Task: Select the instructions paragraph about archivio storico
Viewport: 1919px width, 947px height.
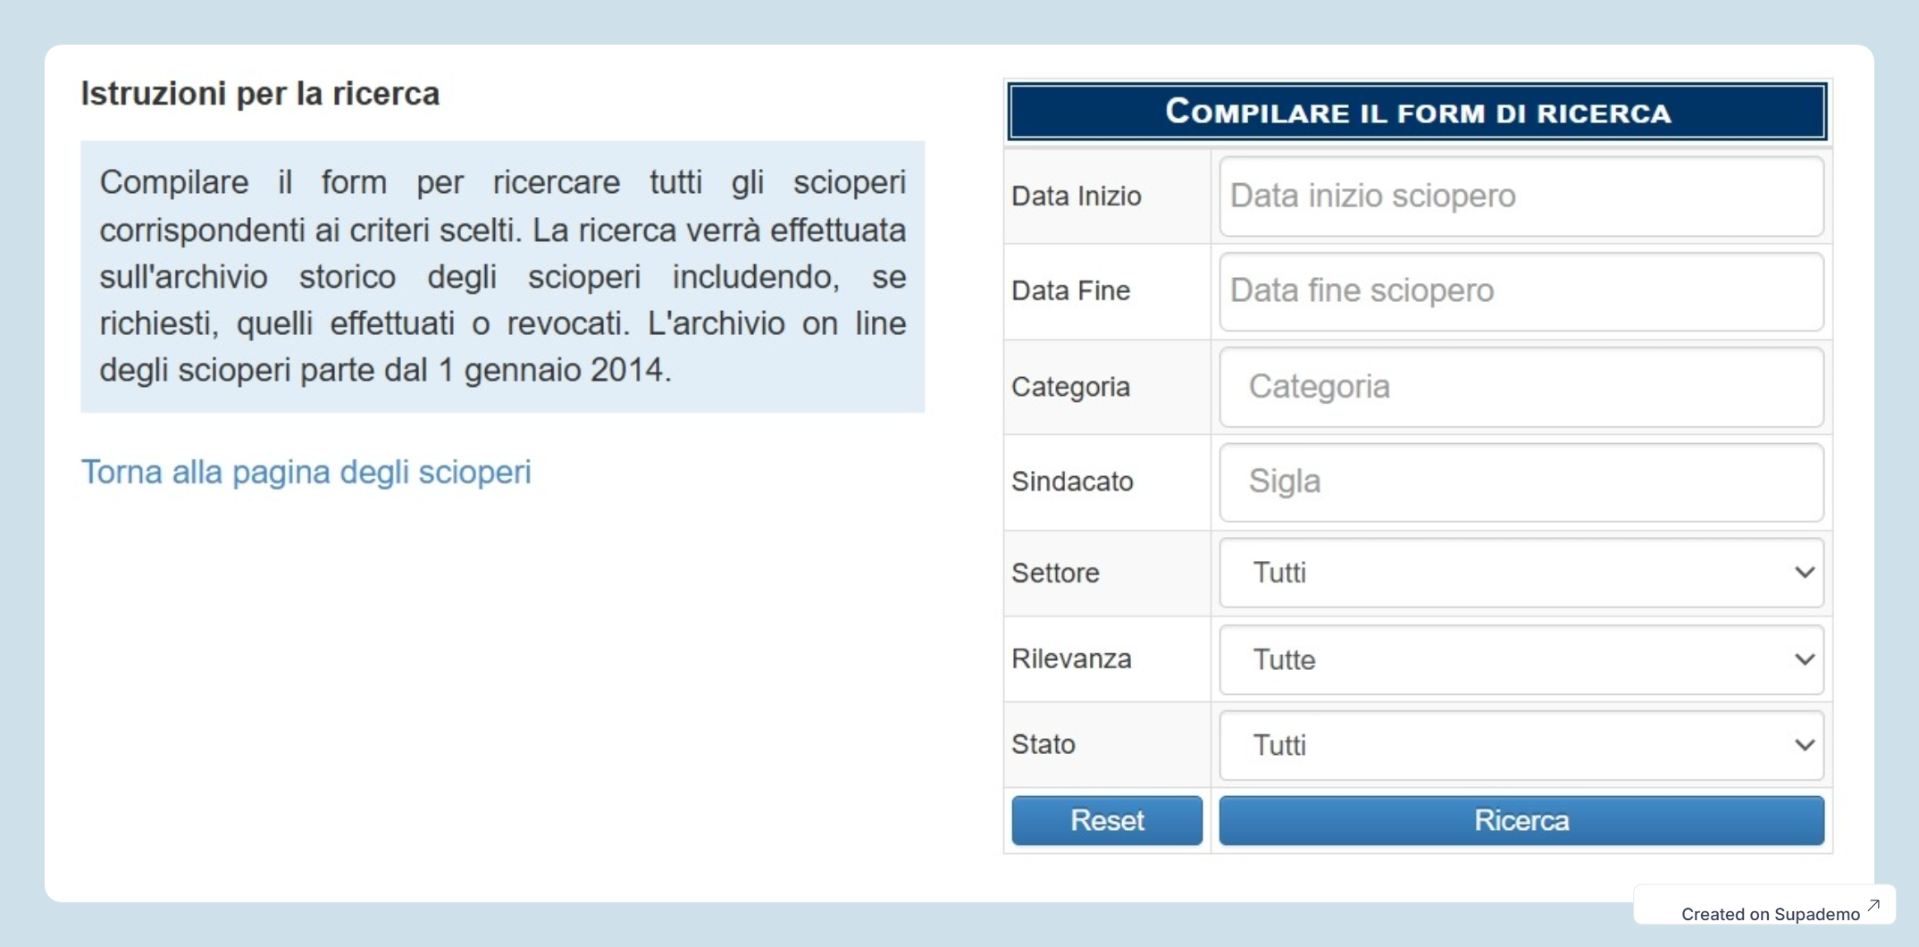Action: pos(502,277)
